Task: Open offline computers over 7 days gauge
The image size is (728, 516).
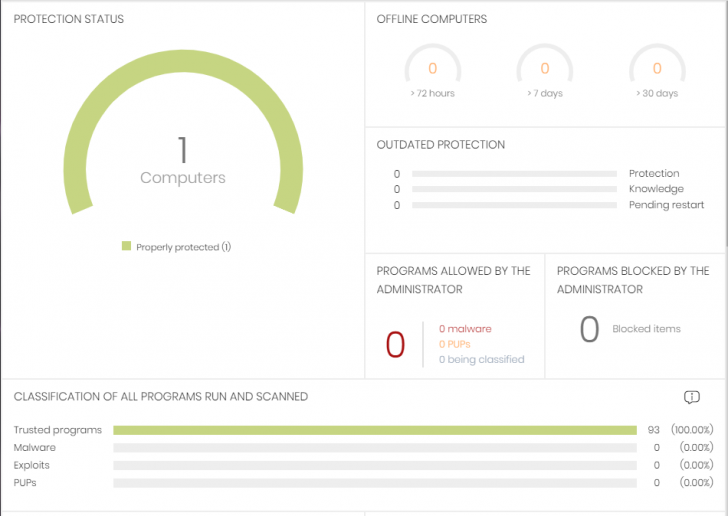Action: pos(545,63)
